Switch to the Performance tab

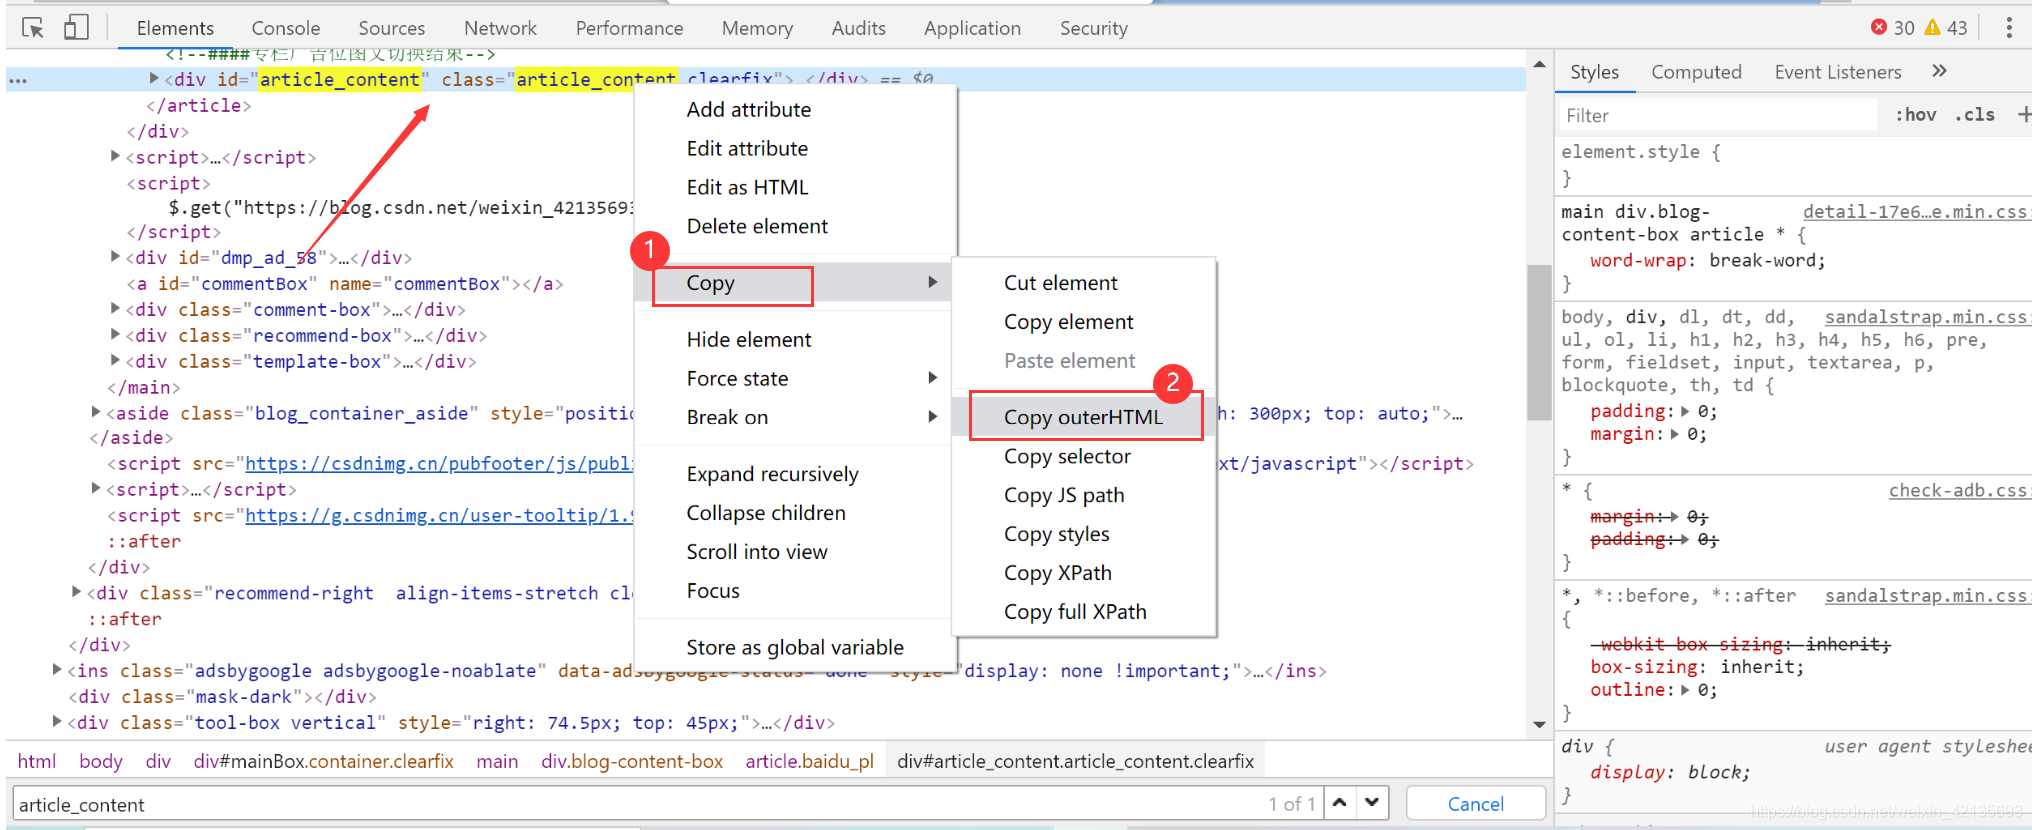coord(629,28)
